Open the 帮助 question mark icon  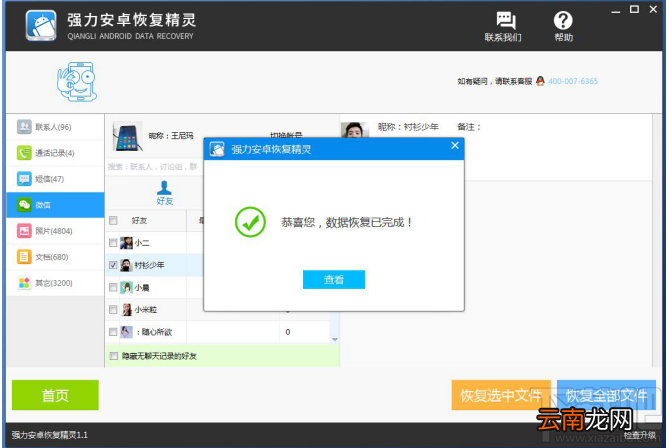563,20
